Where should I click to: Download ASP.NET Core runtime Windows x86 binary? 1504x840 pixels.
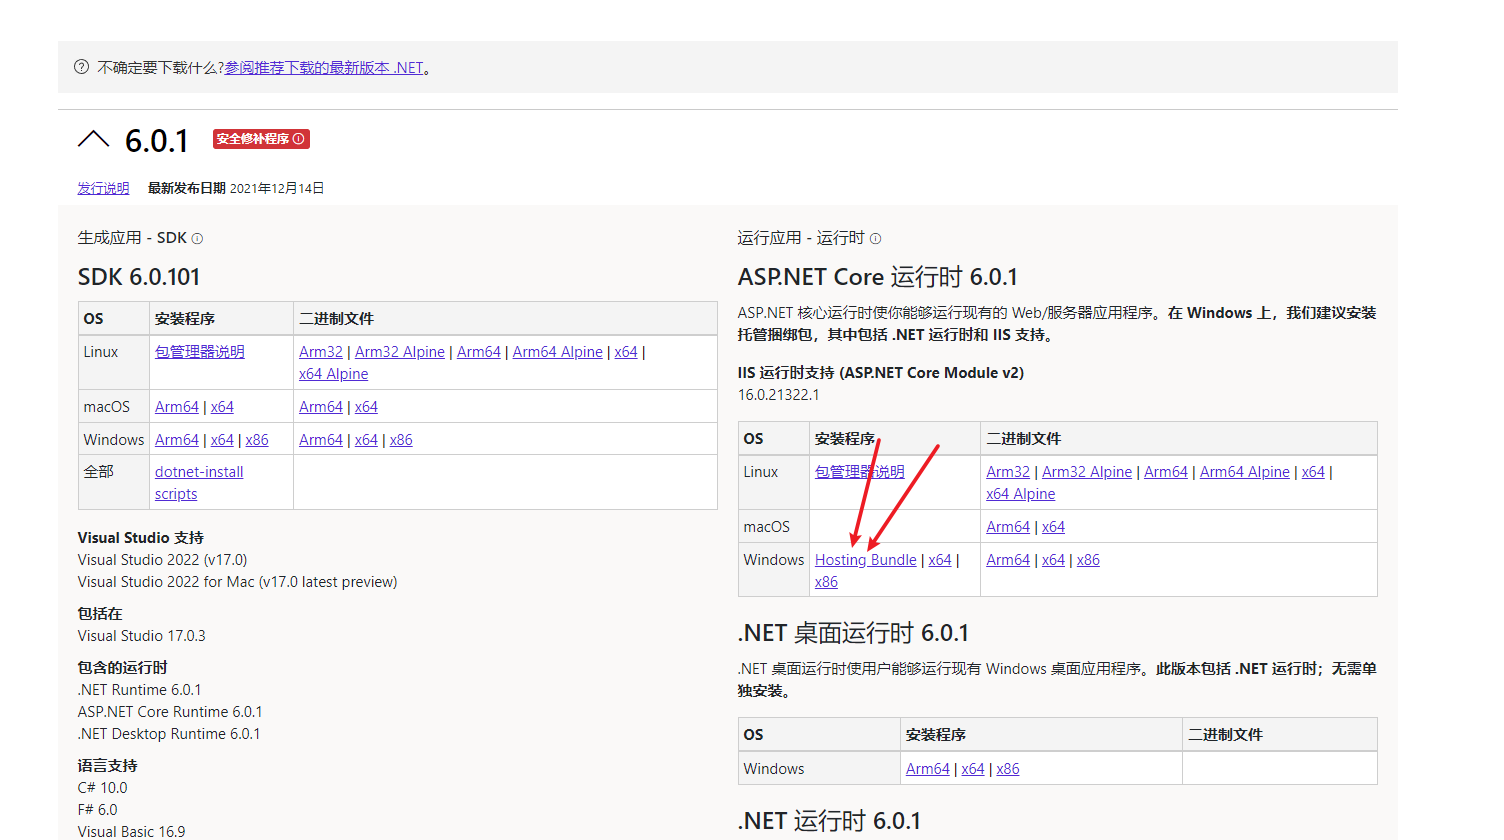point(1088,560)
